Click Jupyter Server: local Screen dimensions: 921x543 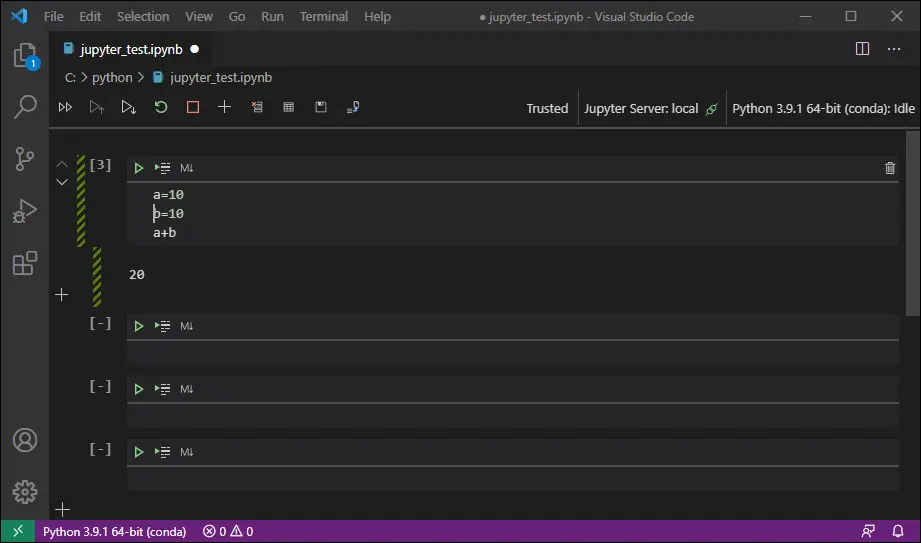click(651, 109)
